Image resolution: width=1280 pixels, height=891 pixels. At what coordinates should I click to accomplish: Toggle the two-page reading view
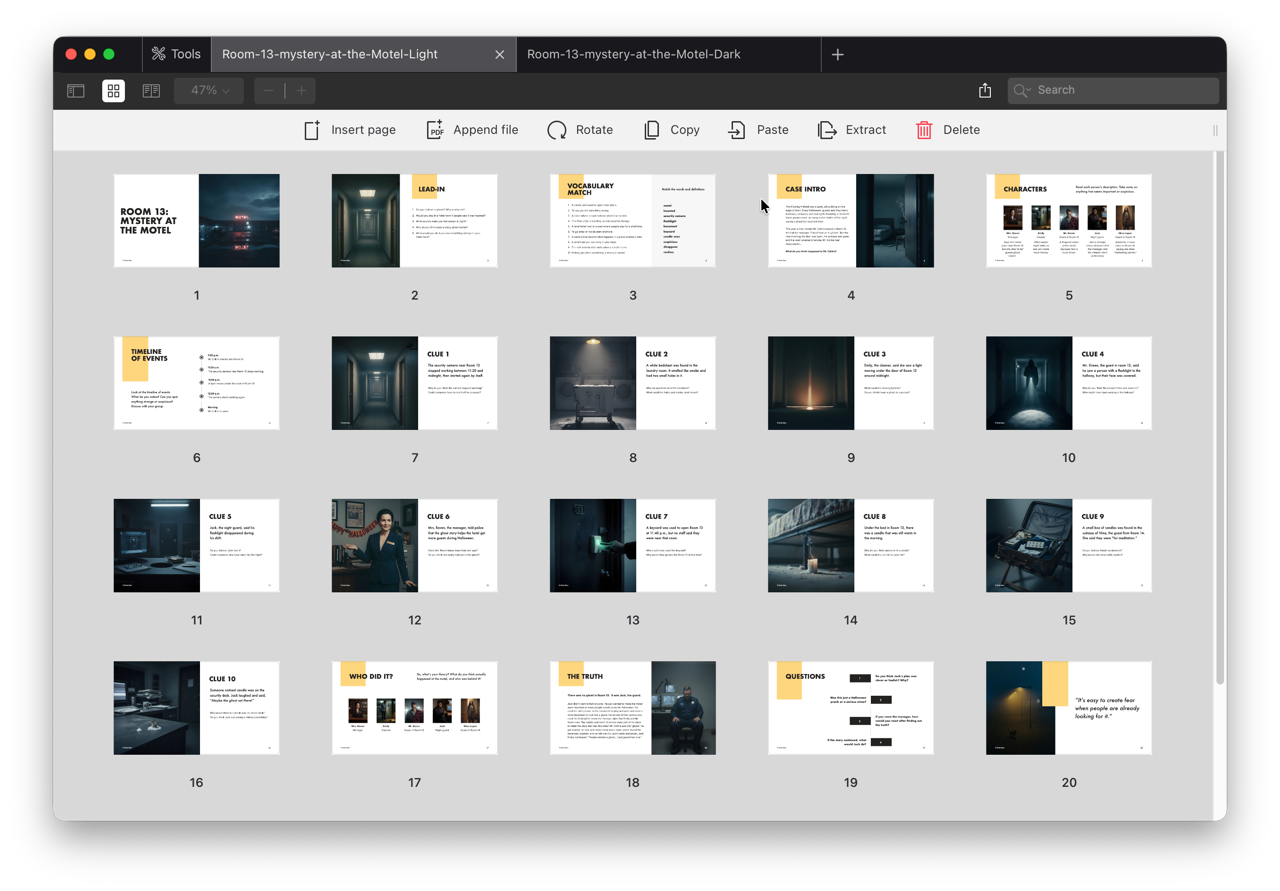151,90
